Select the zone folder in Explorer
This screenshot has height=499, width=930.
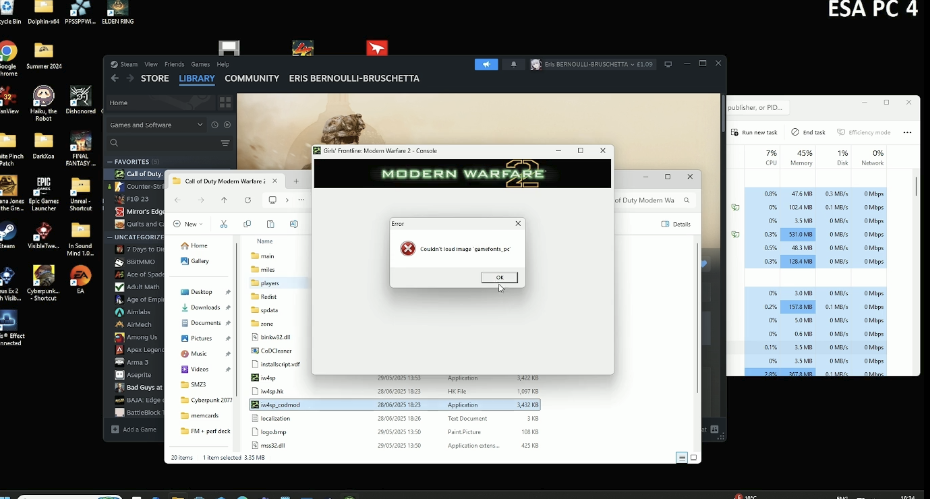pyautogui.click(x=262, y=323)
